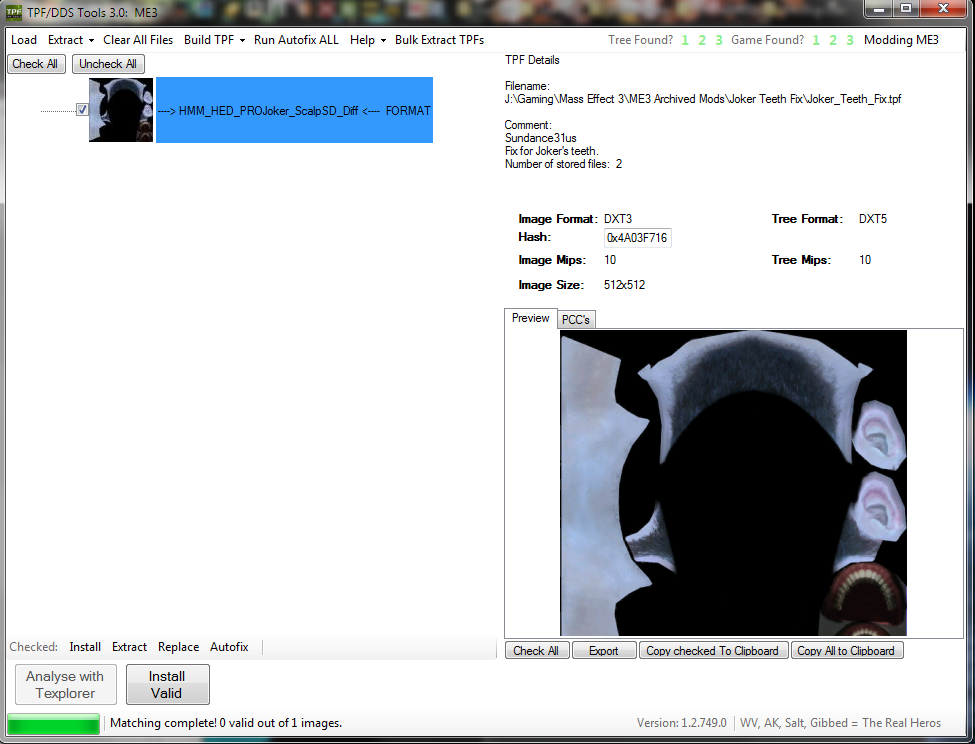Select the HMM_HED_PROJoker_ScalpSD_Diff tree entry
Image resolution: width=975 pixels, height=744 pixels.
pos(294,110)
